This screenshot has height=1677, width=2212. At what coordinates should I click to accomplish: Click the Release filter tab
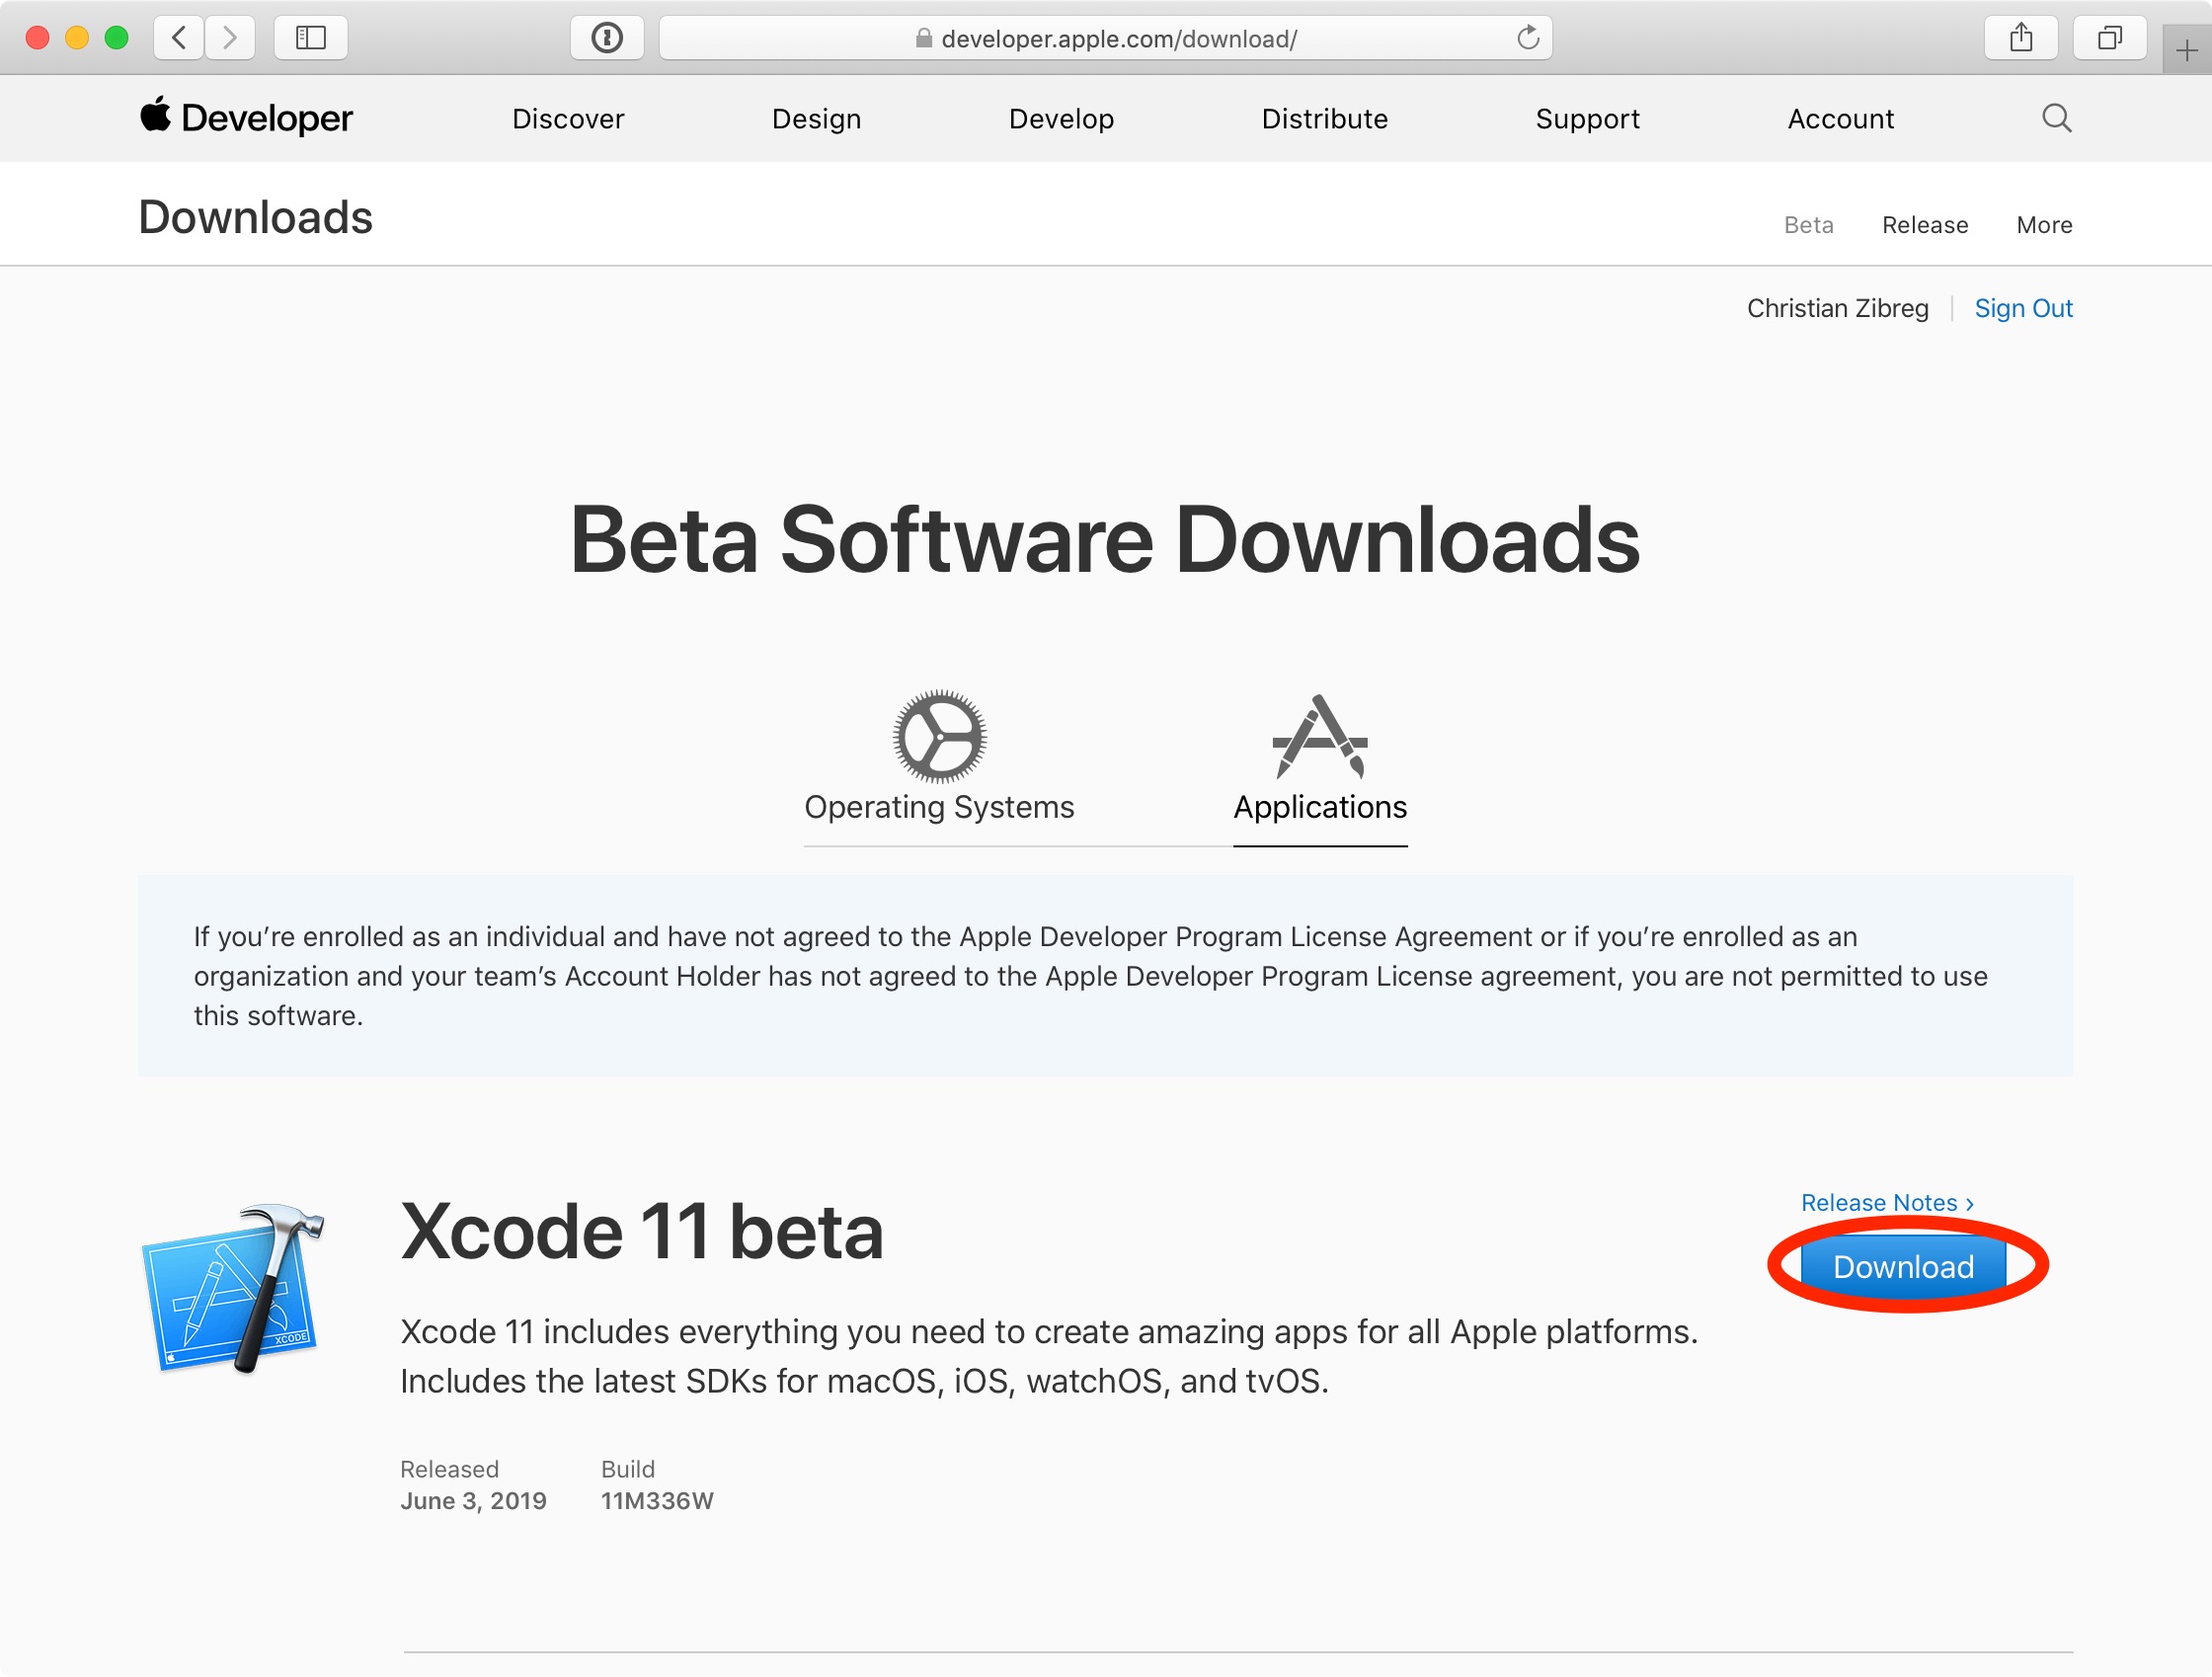coord(1925,225)
